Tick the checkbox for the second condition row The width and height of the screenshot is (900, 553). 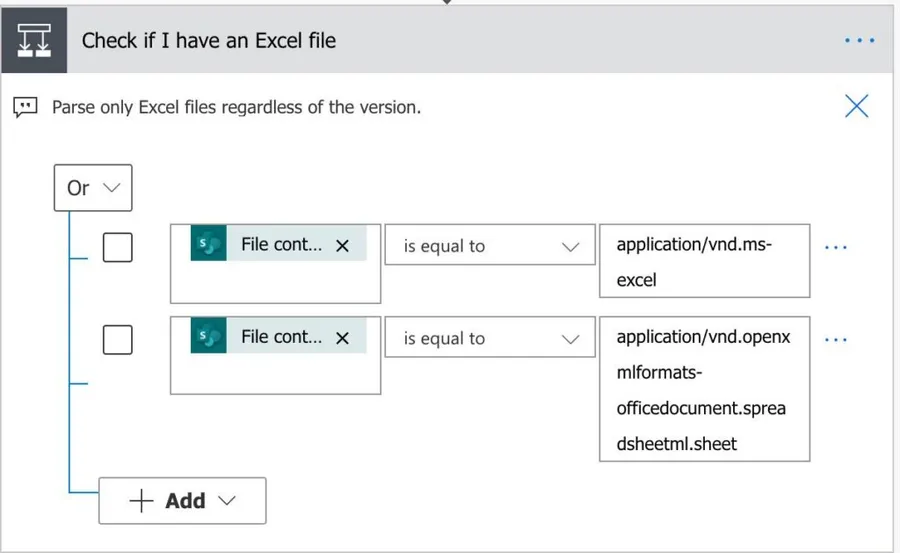click(118, 340)
